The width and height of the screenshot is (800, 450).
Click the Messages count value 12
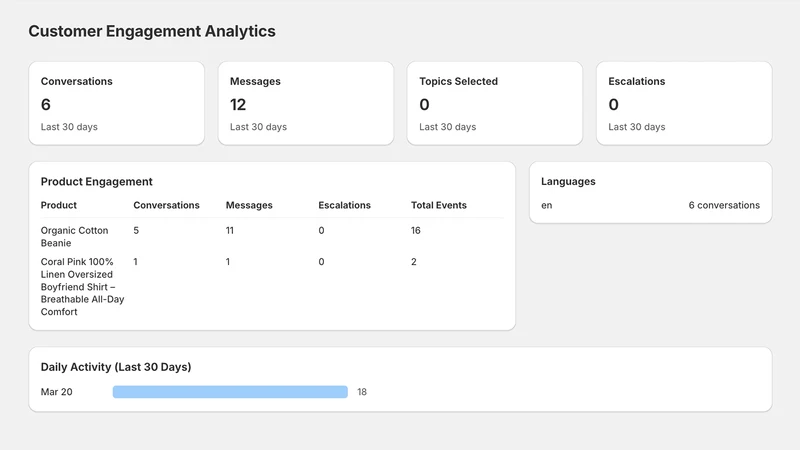click(238, 105)
